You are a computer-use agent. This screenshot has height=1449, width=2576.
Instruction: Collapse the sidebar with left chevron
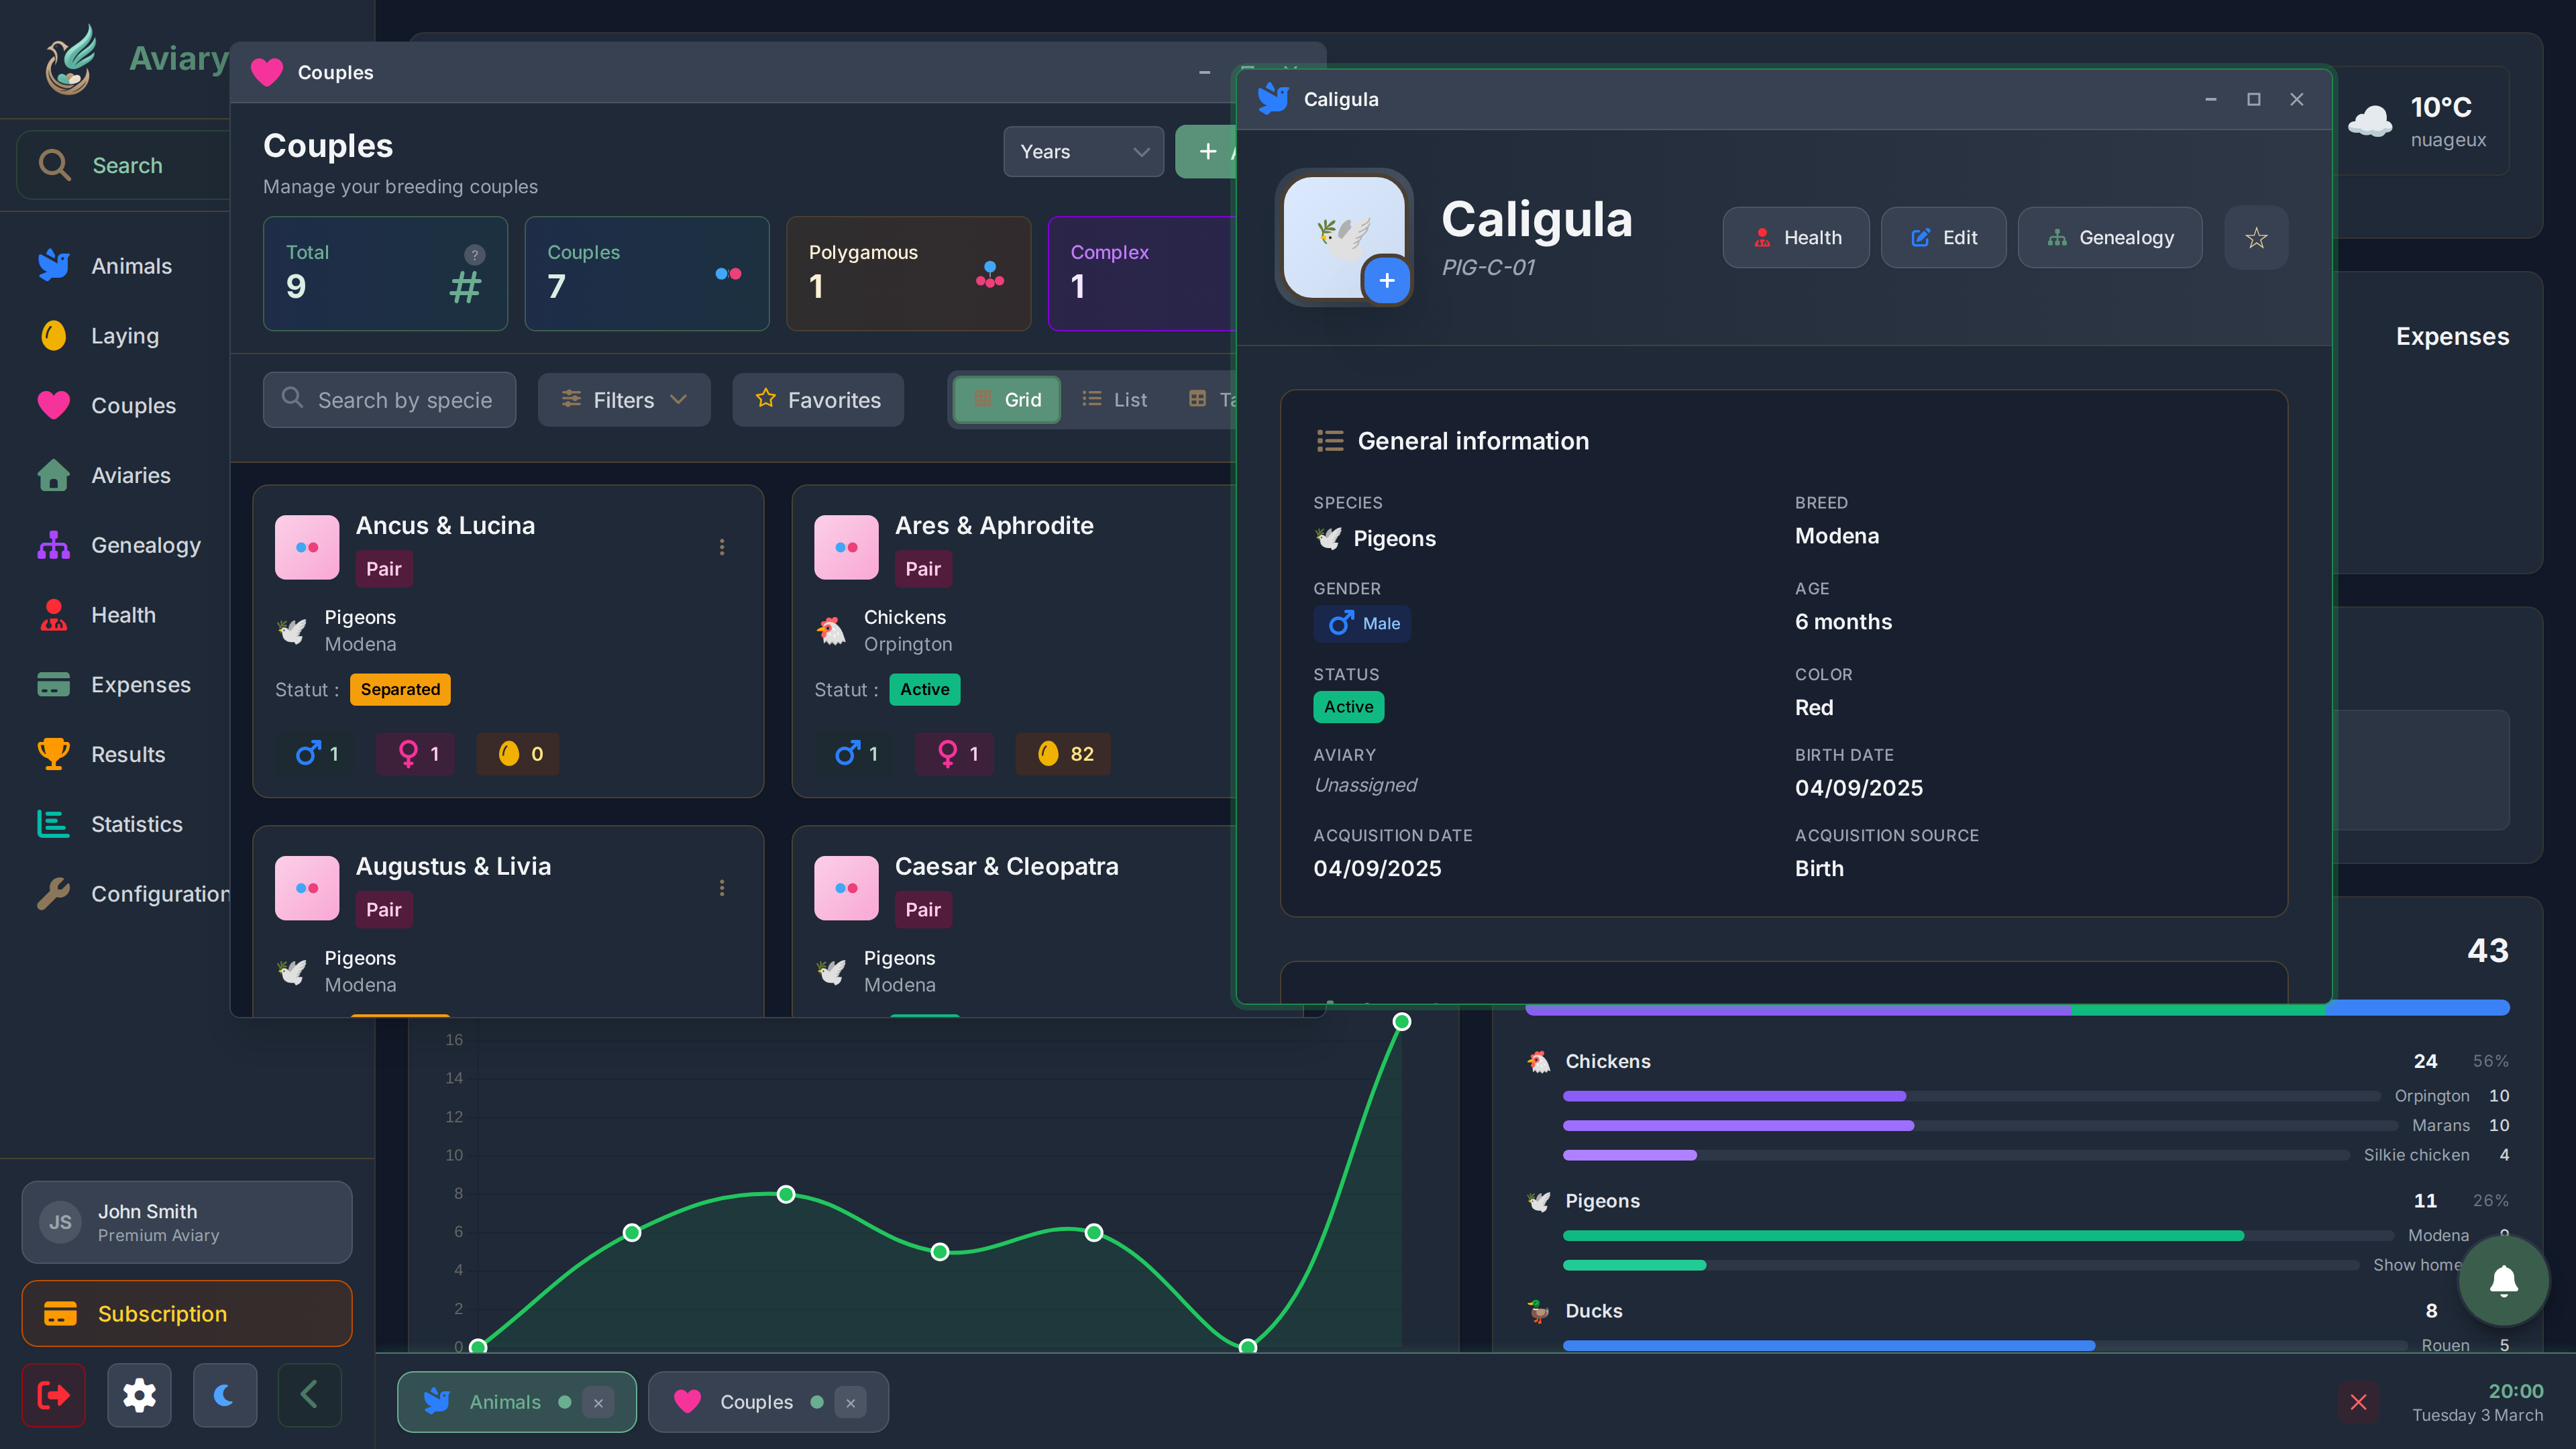(309, 1395)
